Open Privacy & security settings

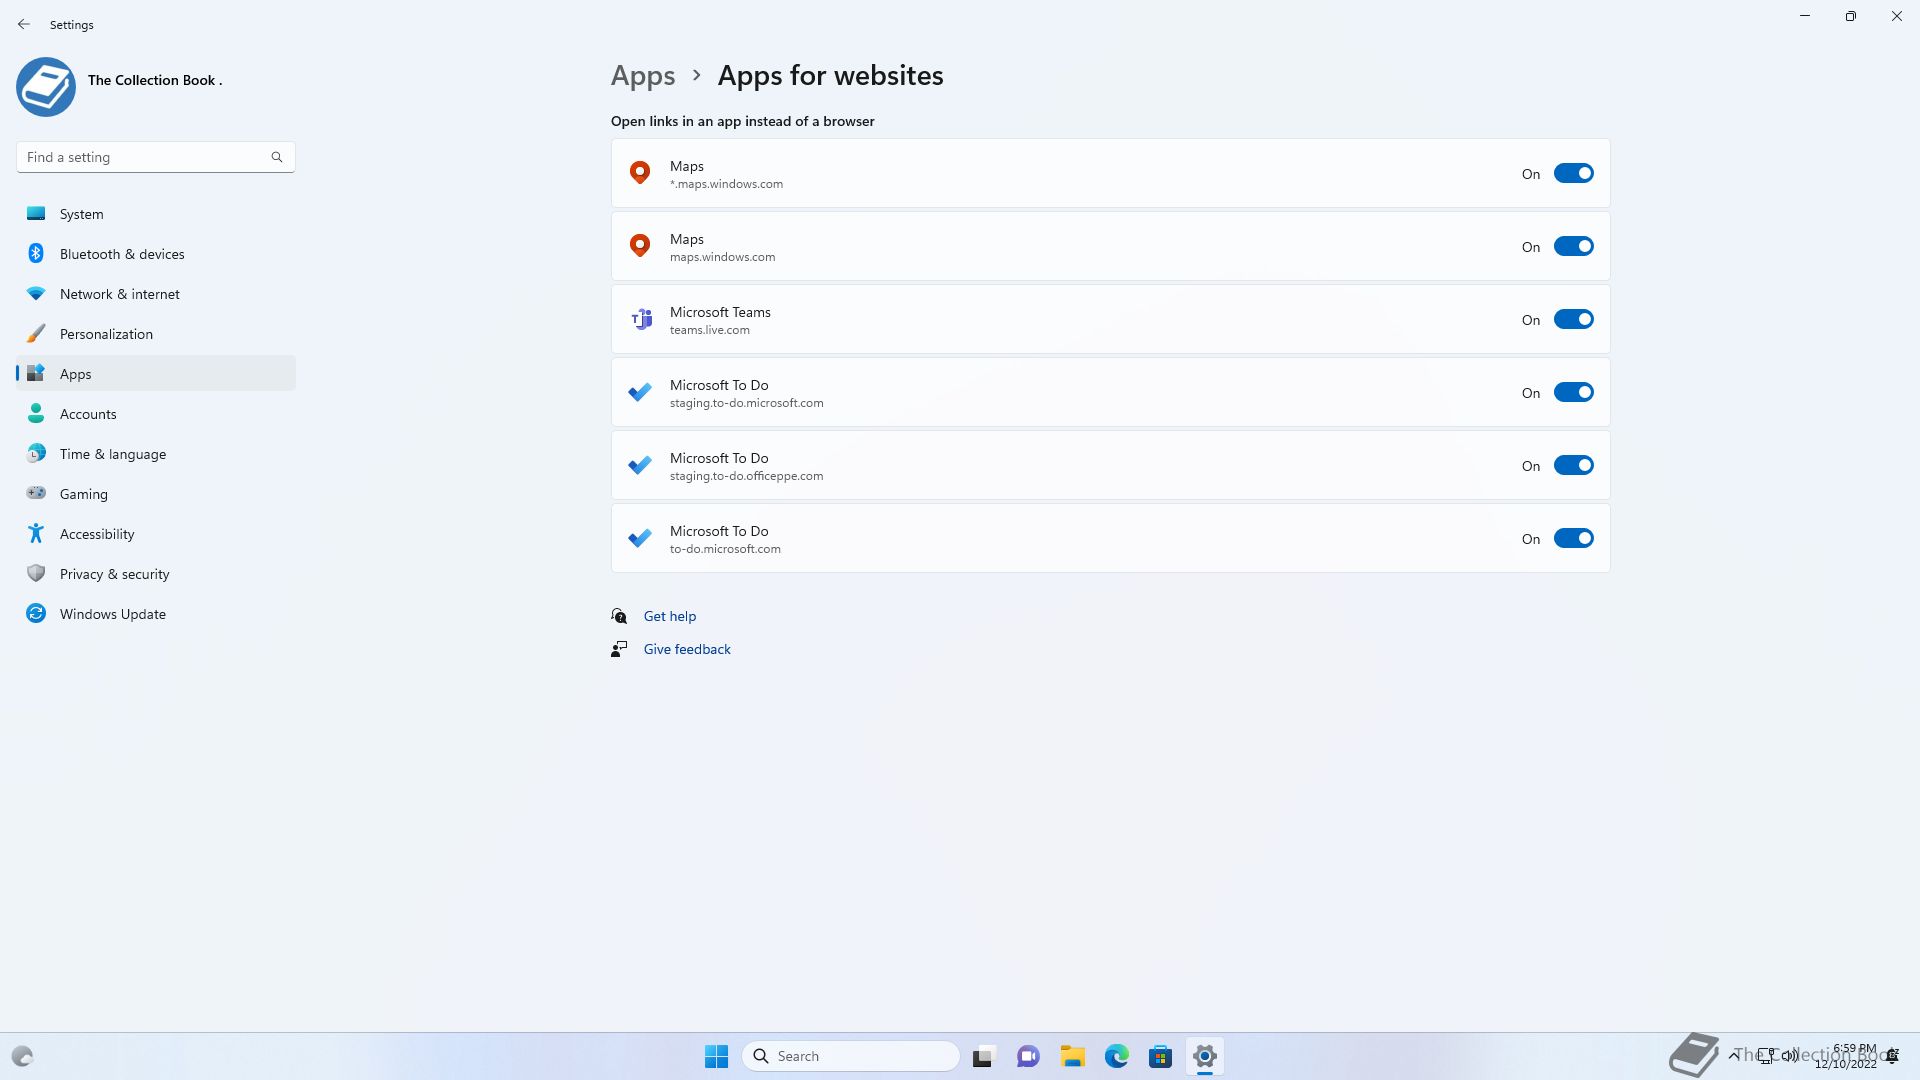tap(156, 573)
